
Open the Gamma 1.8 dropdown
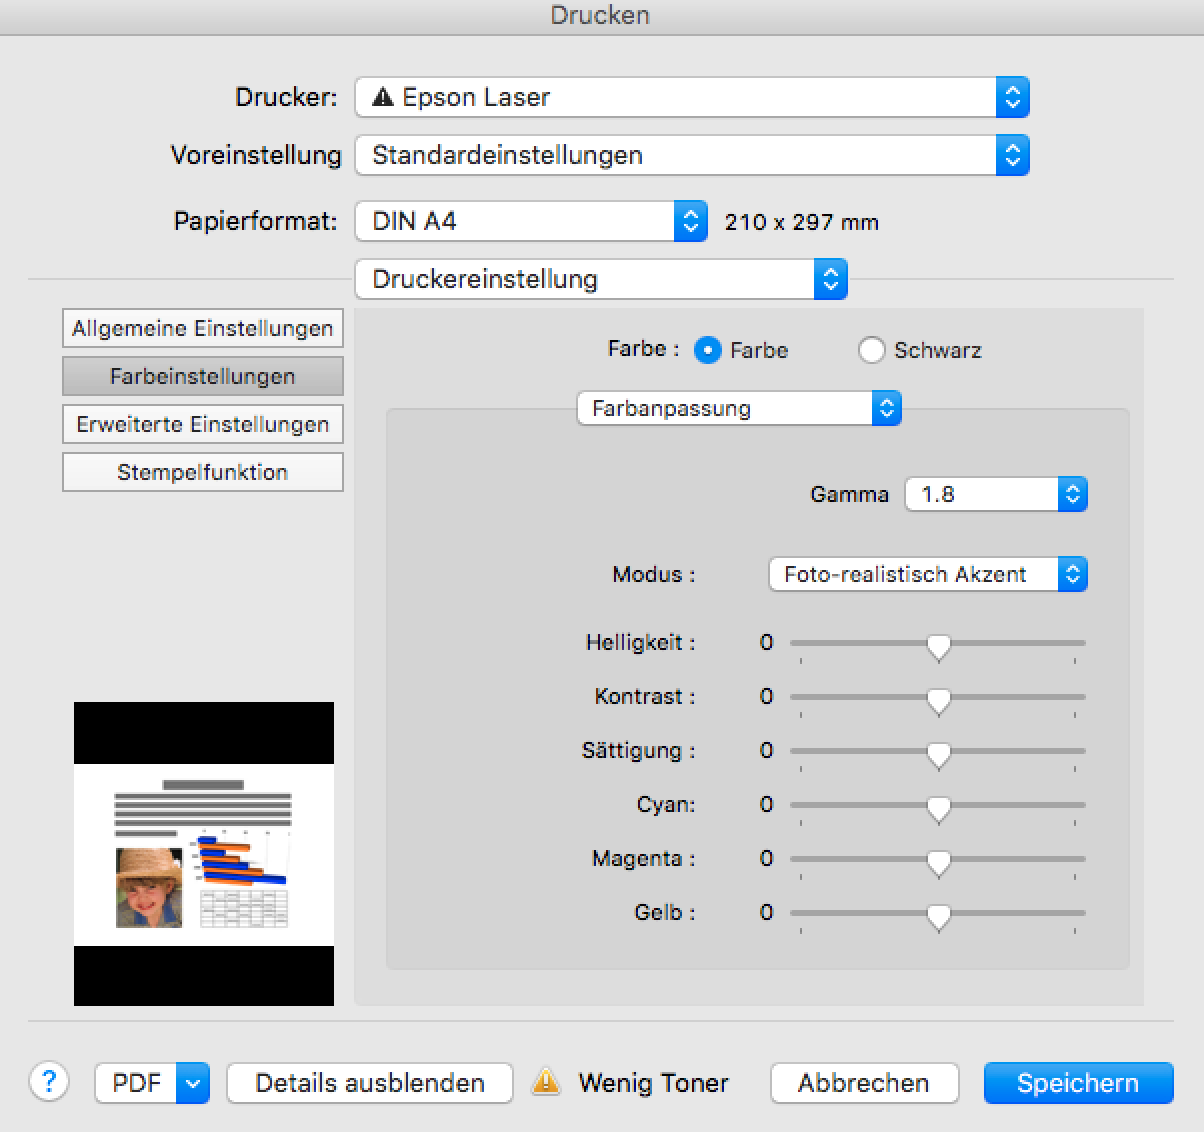pos(996,494)
